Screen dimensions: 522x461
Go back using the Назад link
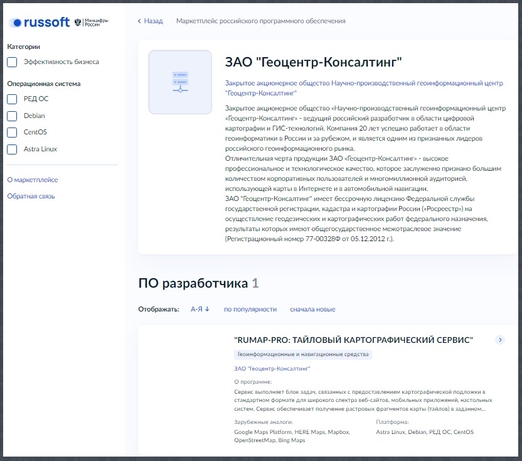pyautogui.click(x=150, y=21)
